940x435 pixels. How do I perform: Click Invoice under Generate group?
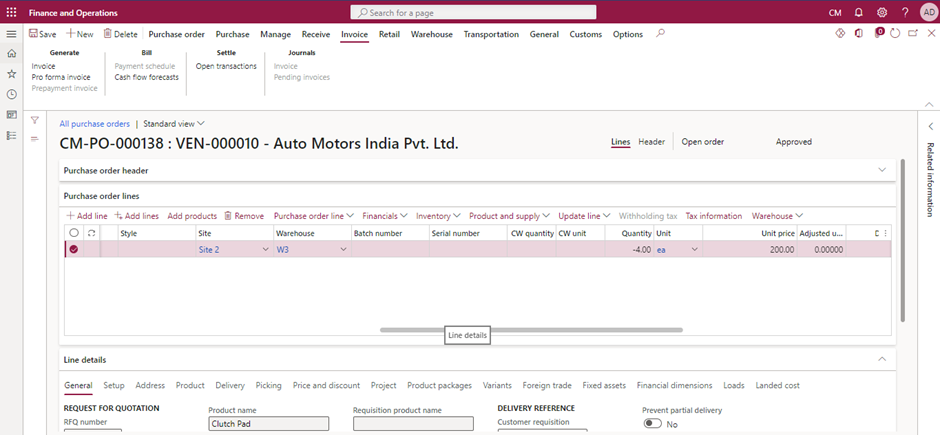43,67
